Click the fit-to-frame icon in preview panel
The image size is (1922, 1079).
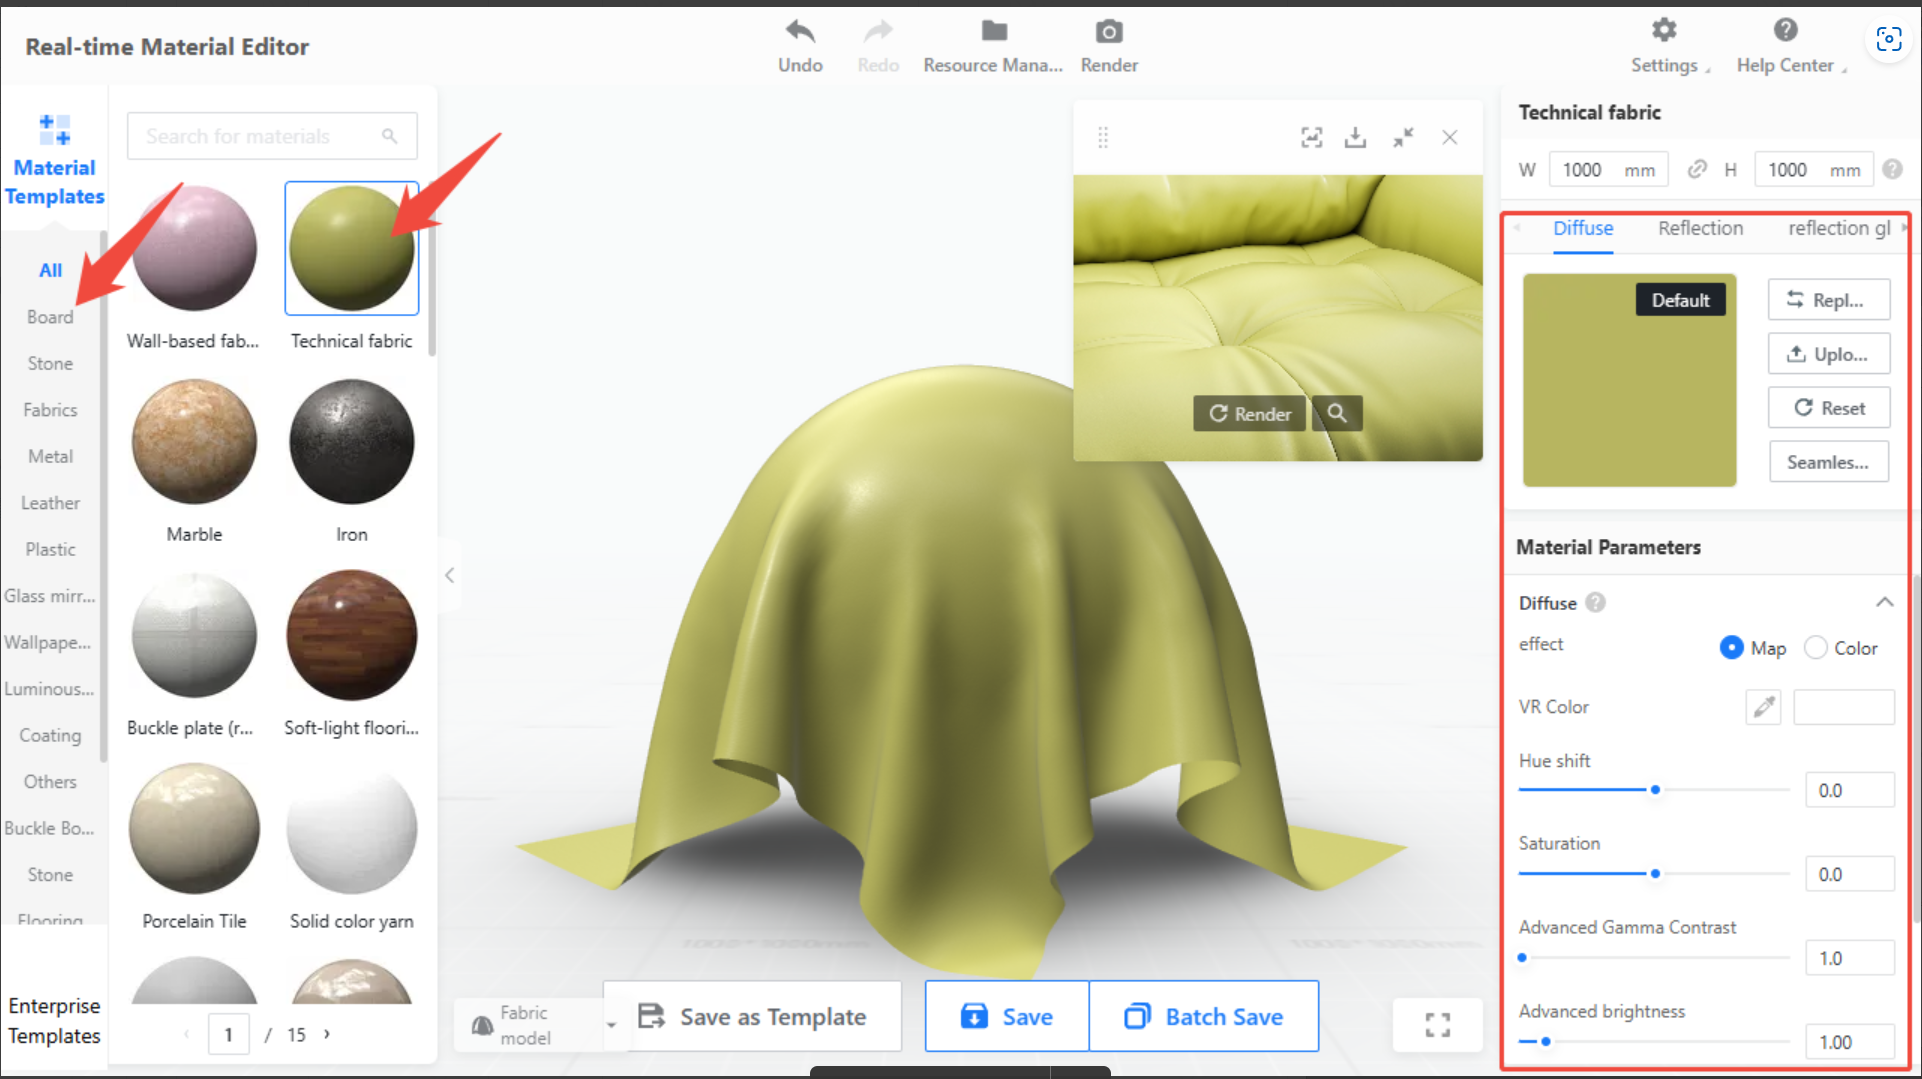(x=1312, y=137)
